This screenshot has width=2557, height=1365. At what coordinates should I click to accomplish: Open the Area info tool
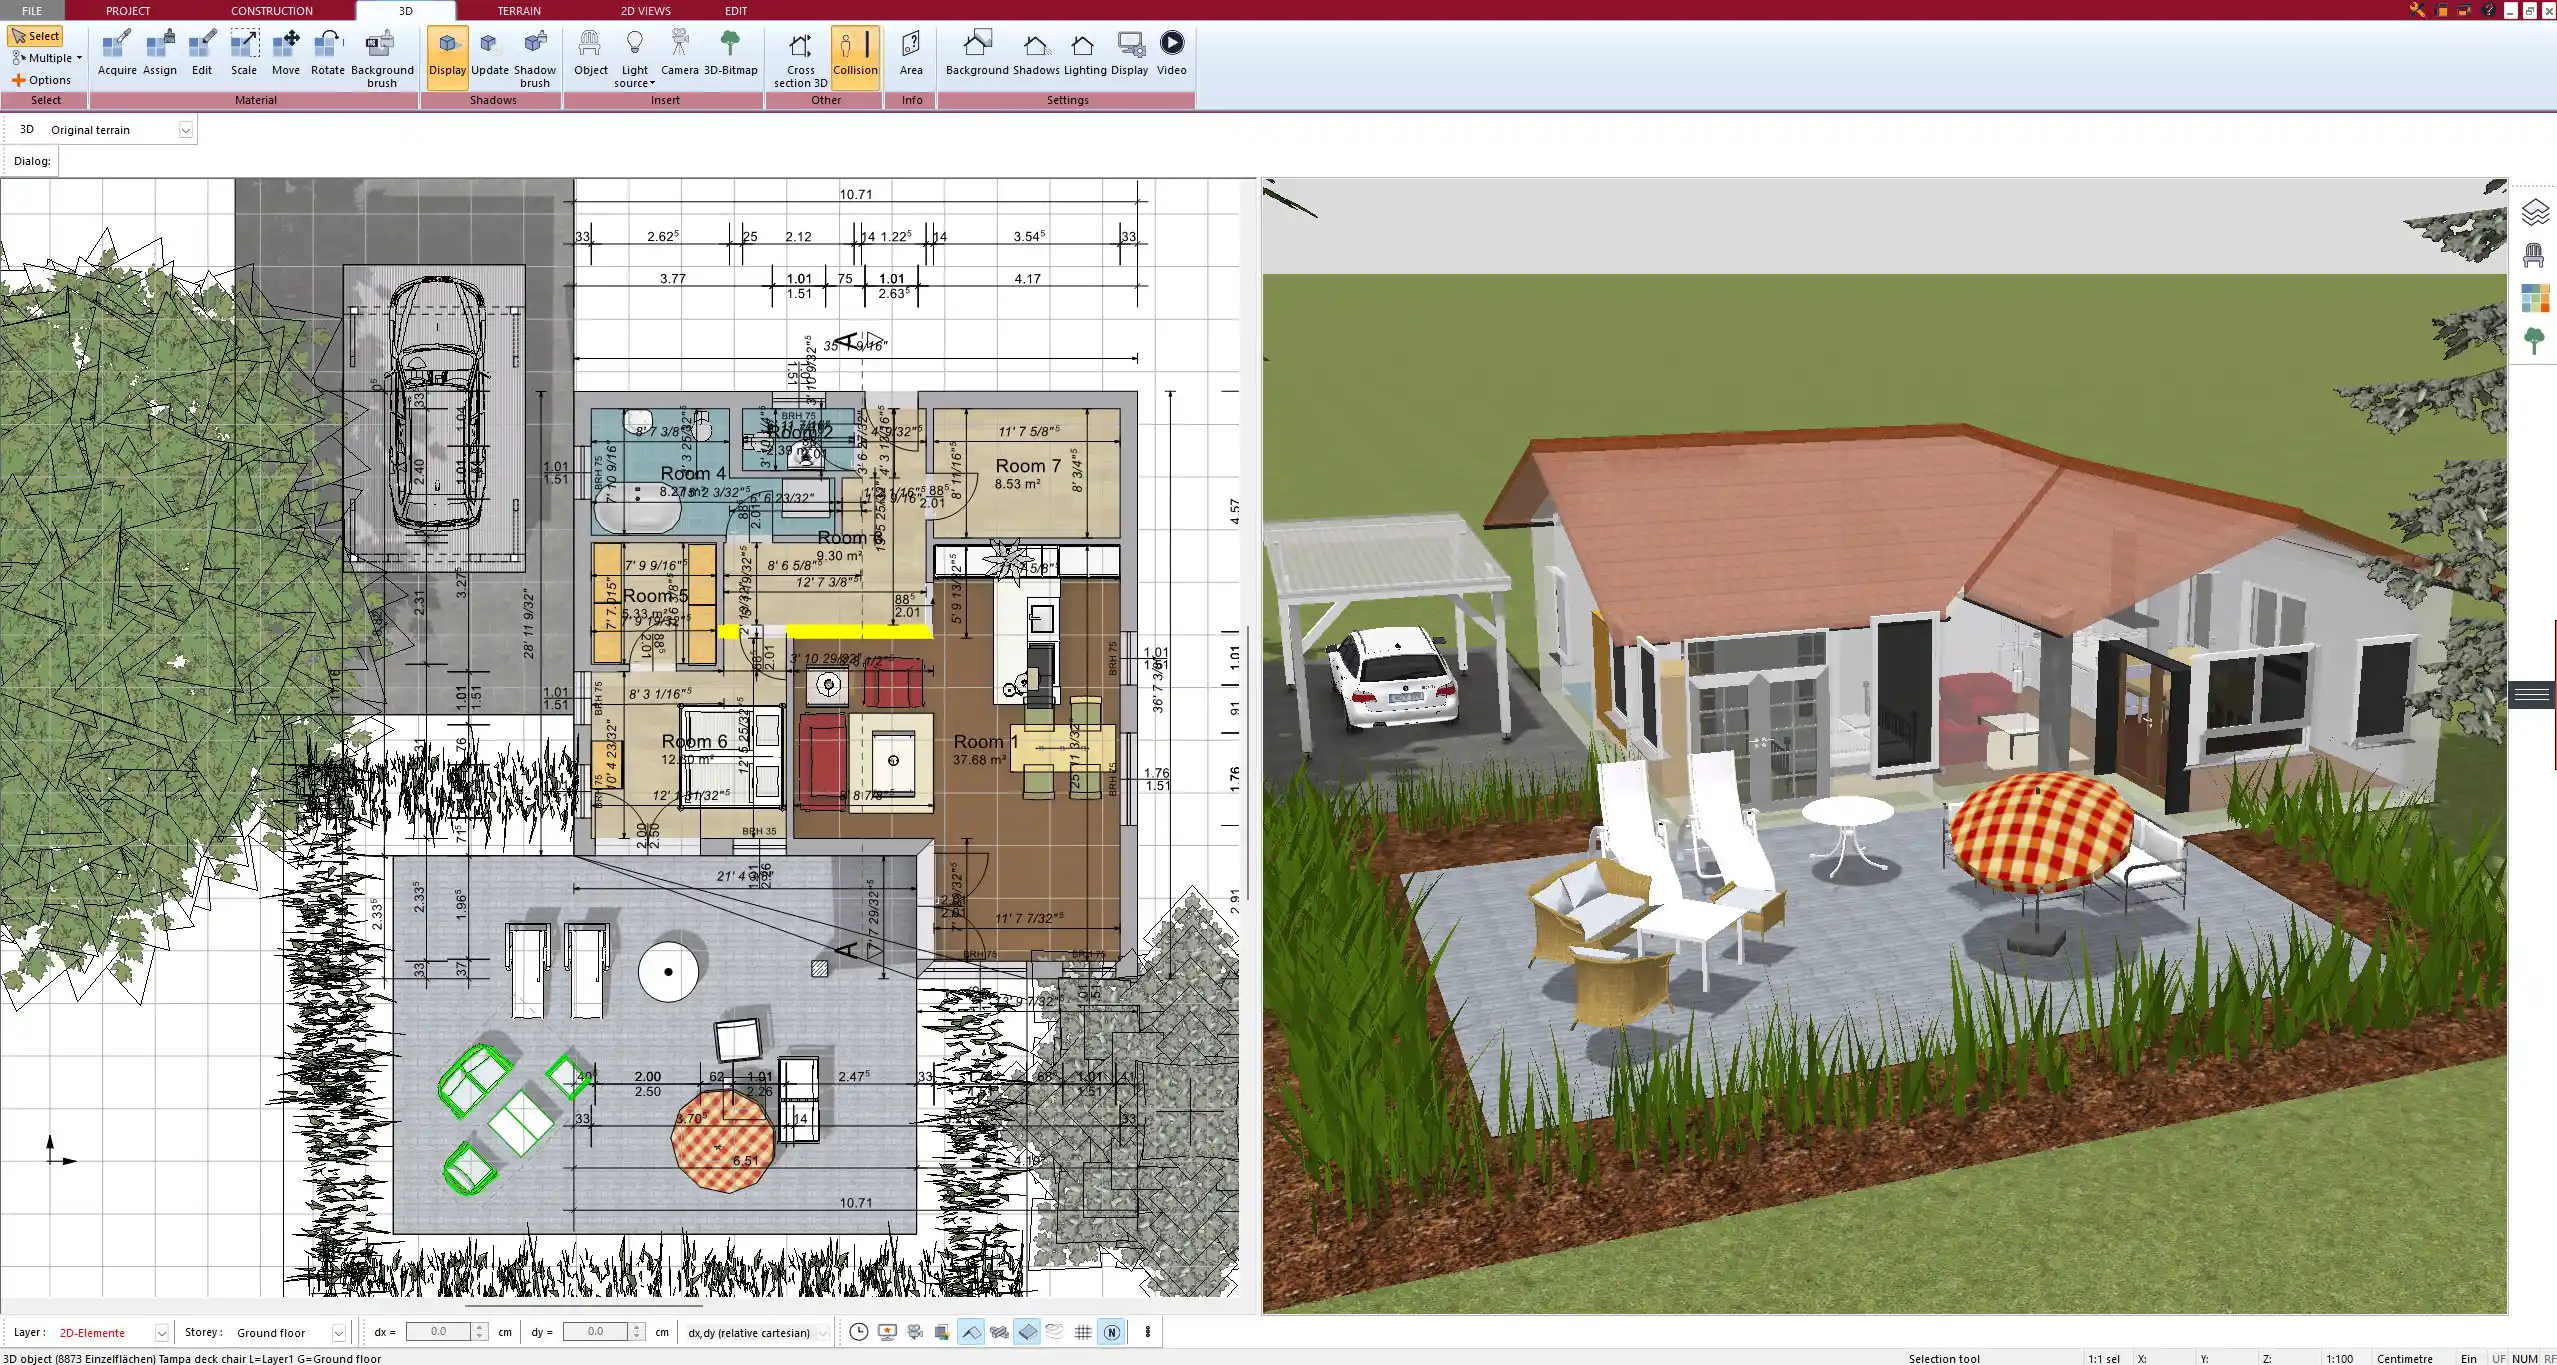pyautogui.click(x=911, y=53)
